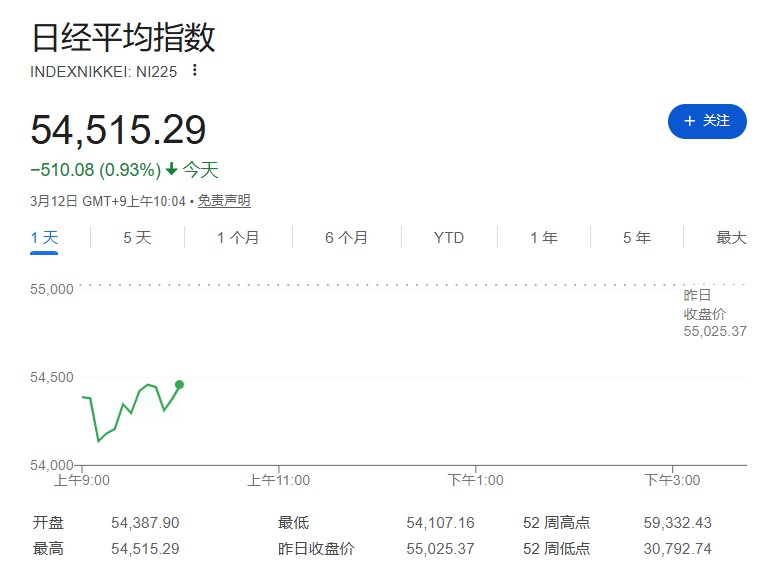Click the plus icon on follow button

point(689,121)
